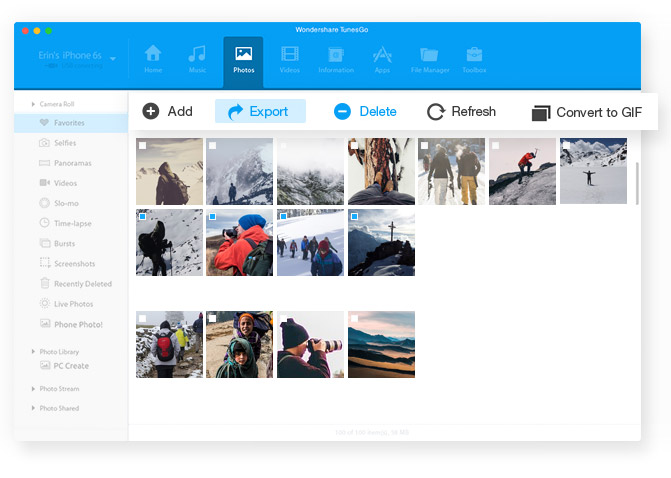671x478 pixels.
Task: Click the Selfies camera icon
Action: [44, 143]
